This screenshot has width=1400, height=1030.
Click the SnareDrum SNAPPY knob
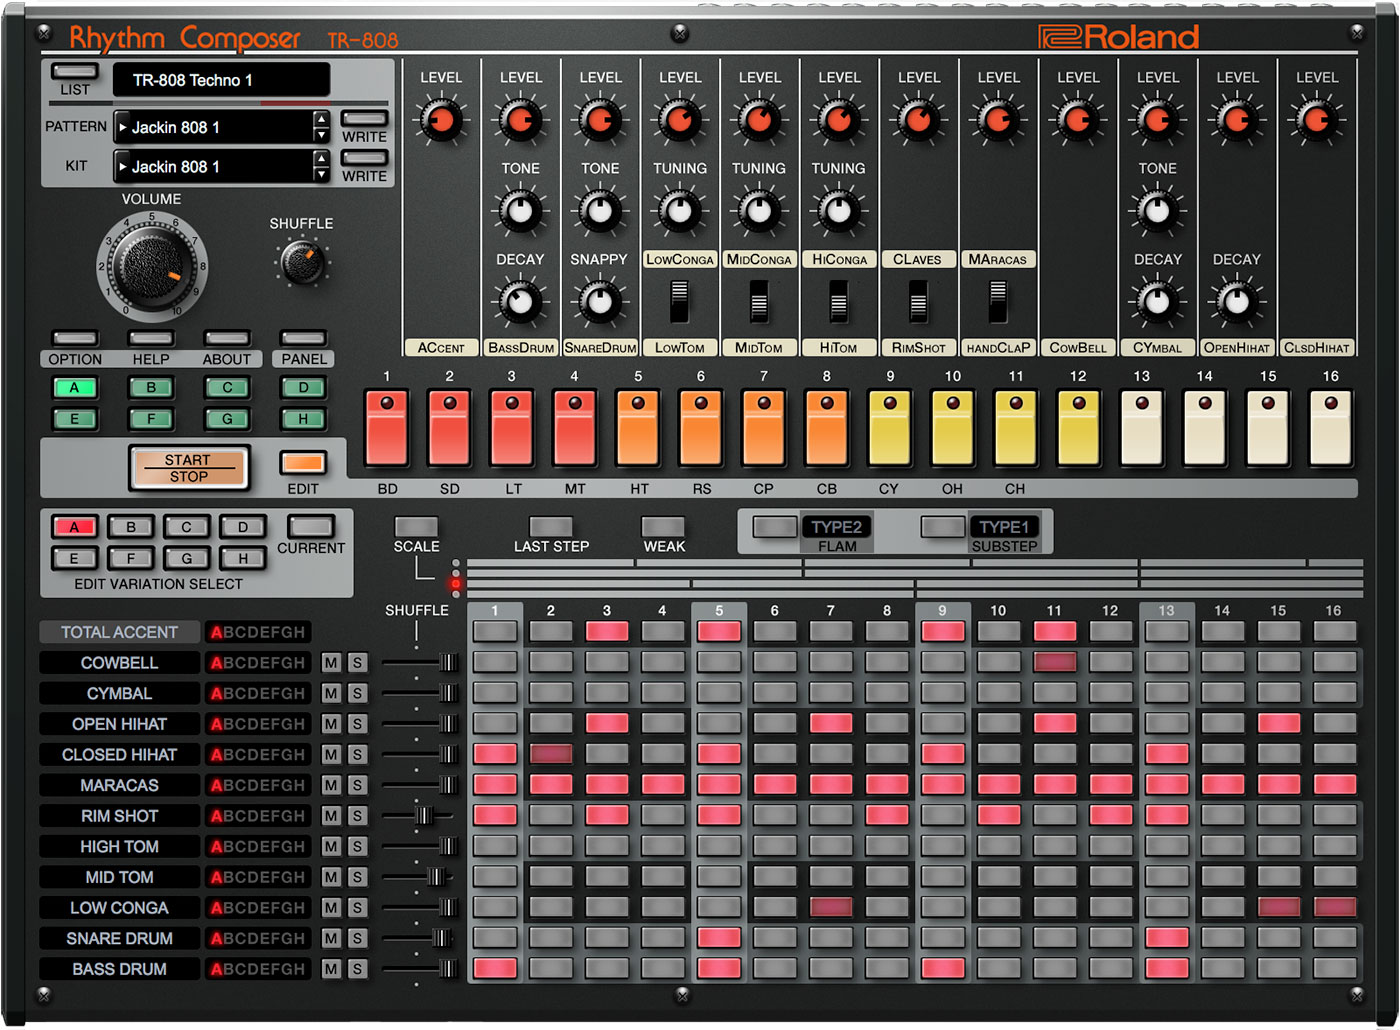pyautogui.click(x=599, y=301)
